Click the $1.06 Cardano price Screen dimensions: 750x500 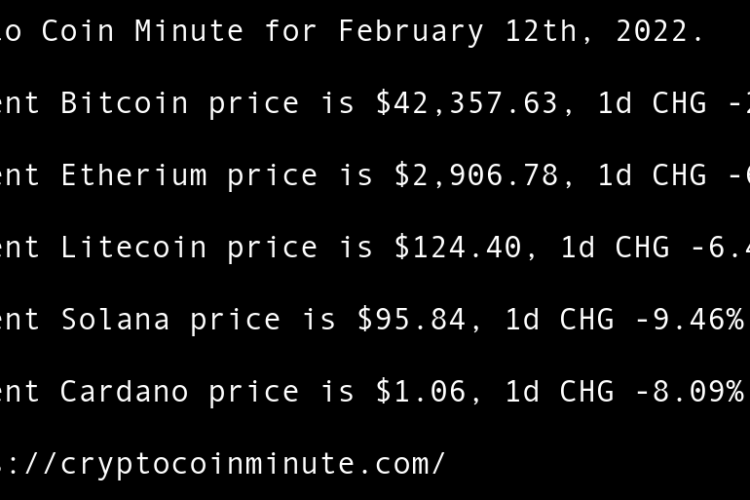(x=421, y=391)
